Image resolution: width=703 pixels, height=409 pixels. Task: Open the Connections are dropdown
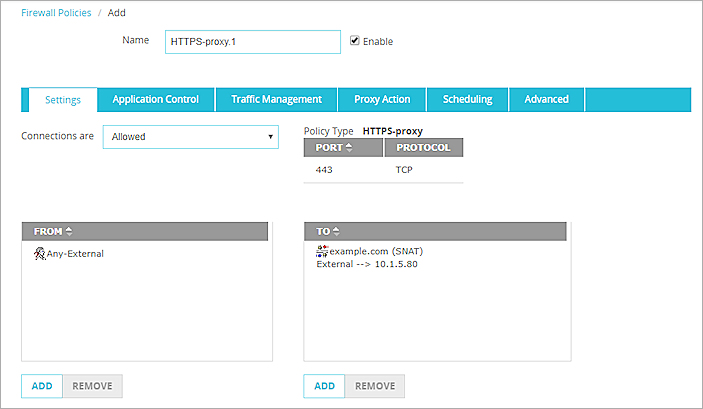pyautogui.click(x=190, y=137)
